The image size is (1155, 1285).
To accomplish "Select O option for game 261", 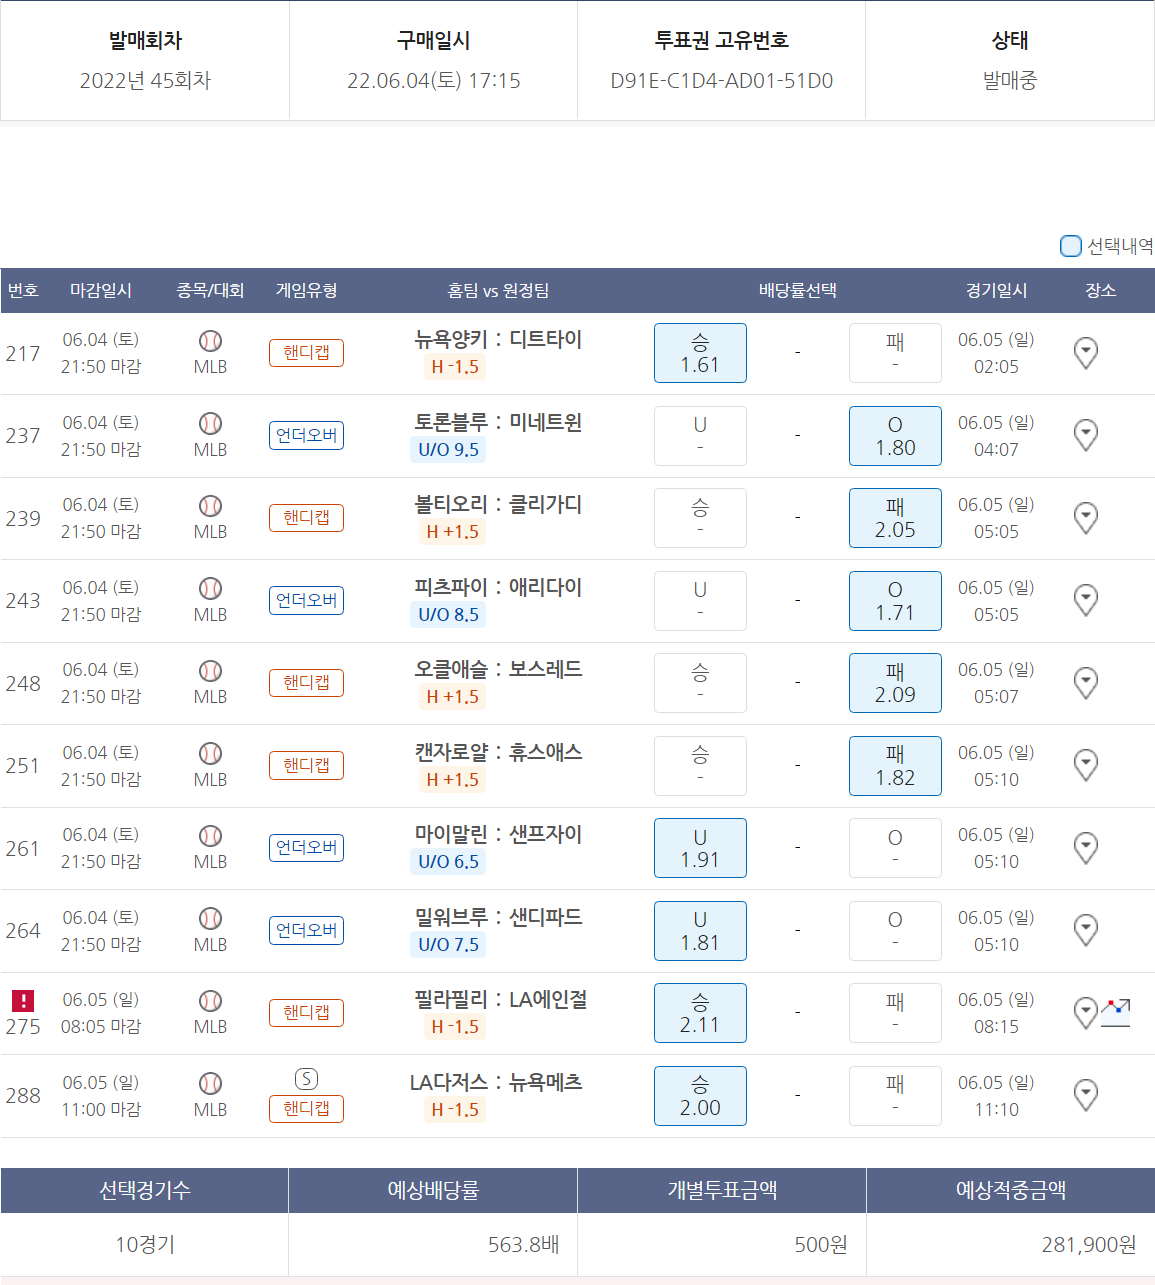I will coord(895,848).
